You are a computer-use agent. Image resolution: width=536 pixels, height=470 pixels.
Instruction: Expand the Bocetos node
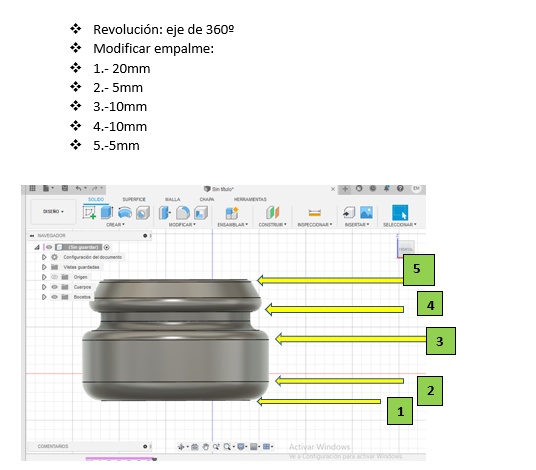(x=44, y=297)
